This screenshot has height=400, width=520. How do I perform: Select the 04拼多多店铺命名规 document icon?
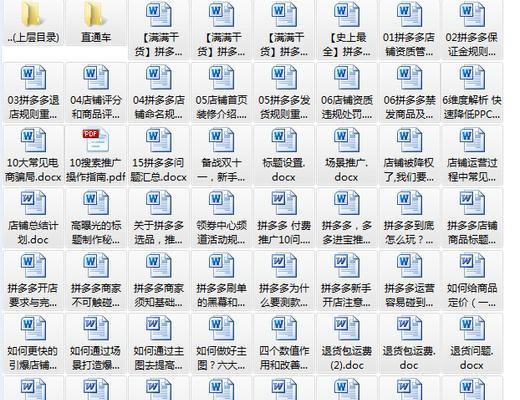[158, 77]
